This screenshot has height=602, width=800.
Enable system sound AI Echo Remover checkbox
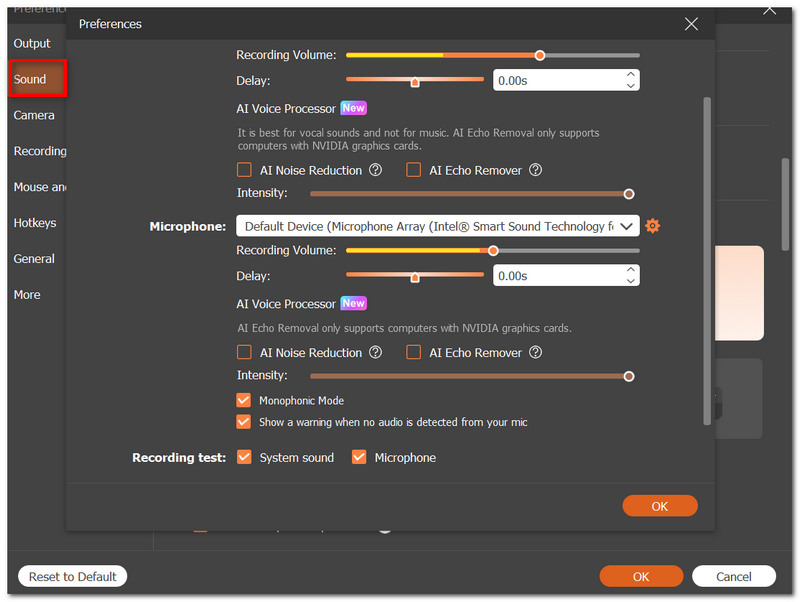pyautogui.click(x=413, y=170)
